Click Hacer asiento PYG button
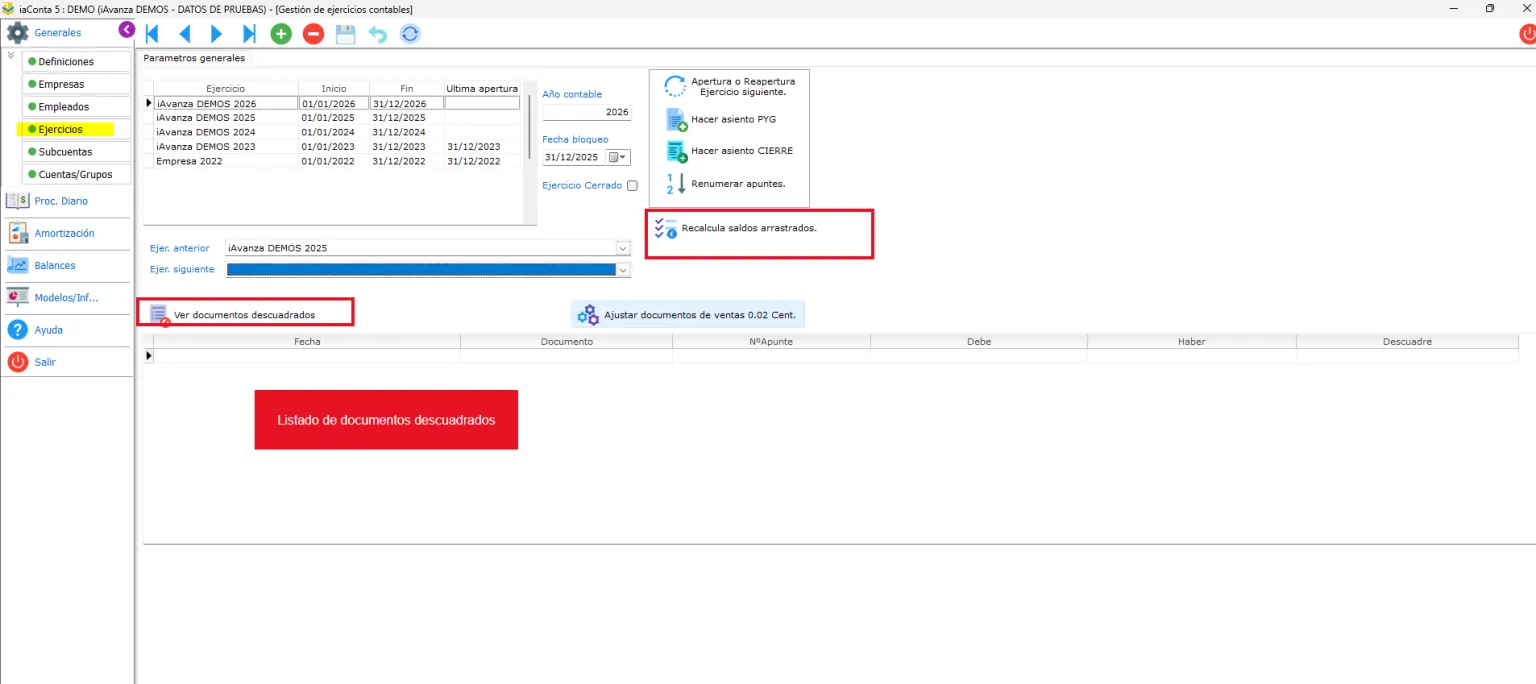Image resolution: width=1536 pixels, height=684 pixels. 721,119
